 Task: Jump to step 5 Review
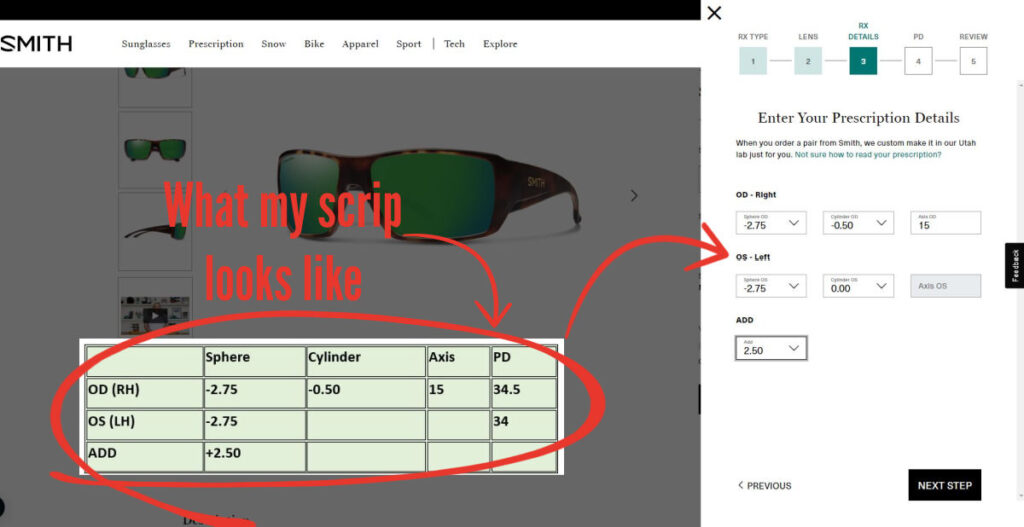tap(973, 61)
